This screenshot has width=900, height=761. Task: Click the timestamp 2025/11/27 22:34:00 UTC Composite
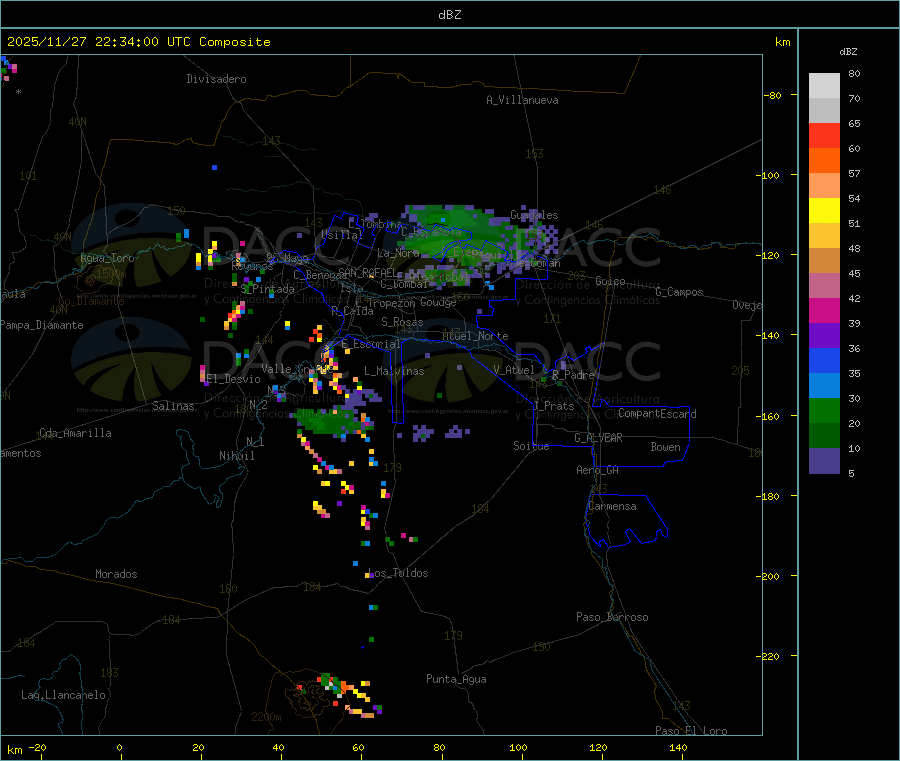click(138, 42)
